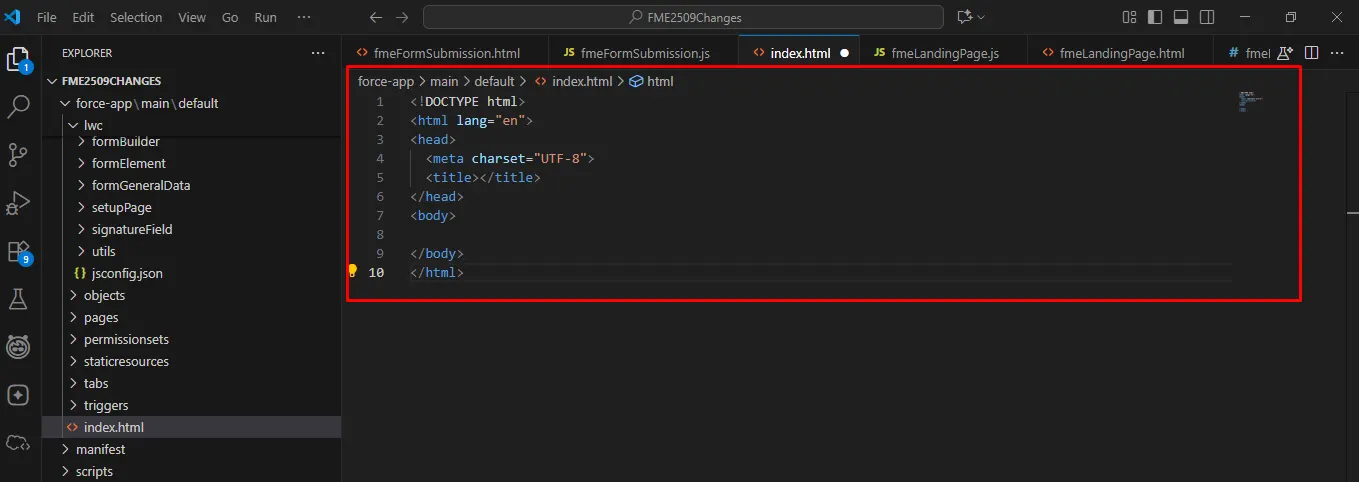This screenshot has width=1359, height=482.
Task: Click the Customize Layout icon
Action: click(x=1129, y=17)
